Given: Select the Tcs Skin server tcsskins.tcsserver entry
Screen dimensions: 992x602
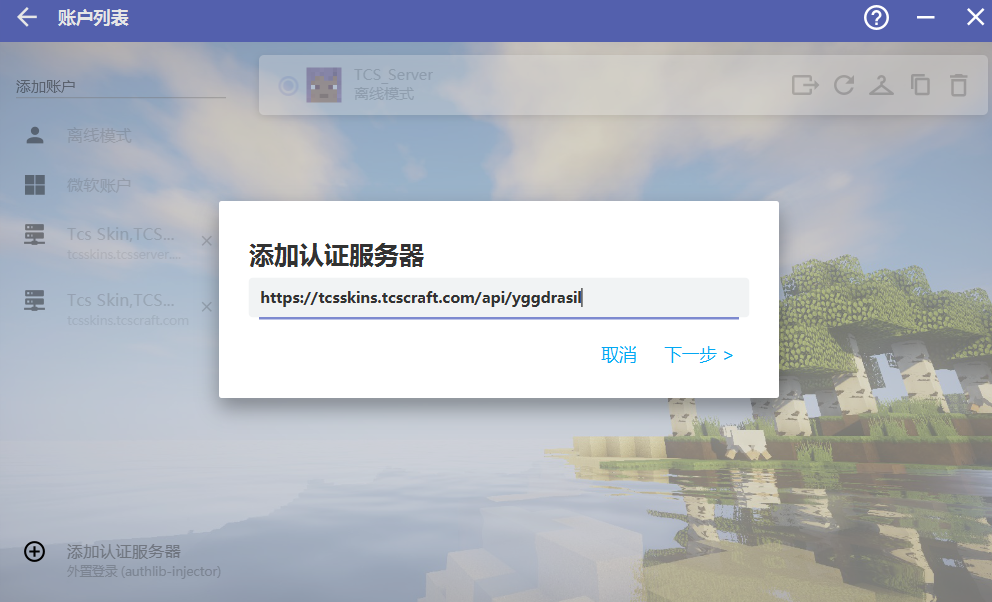Looking at the screenshot, I should [x=120, y=243].
